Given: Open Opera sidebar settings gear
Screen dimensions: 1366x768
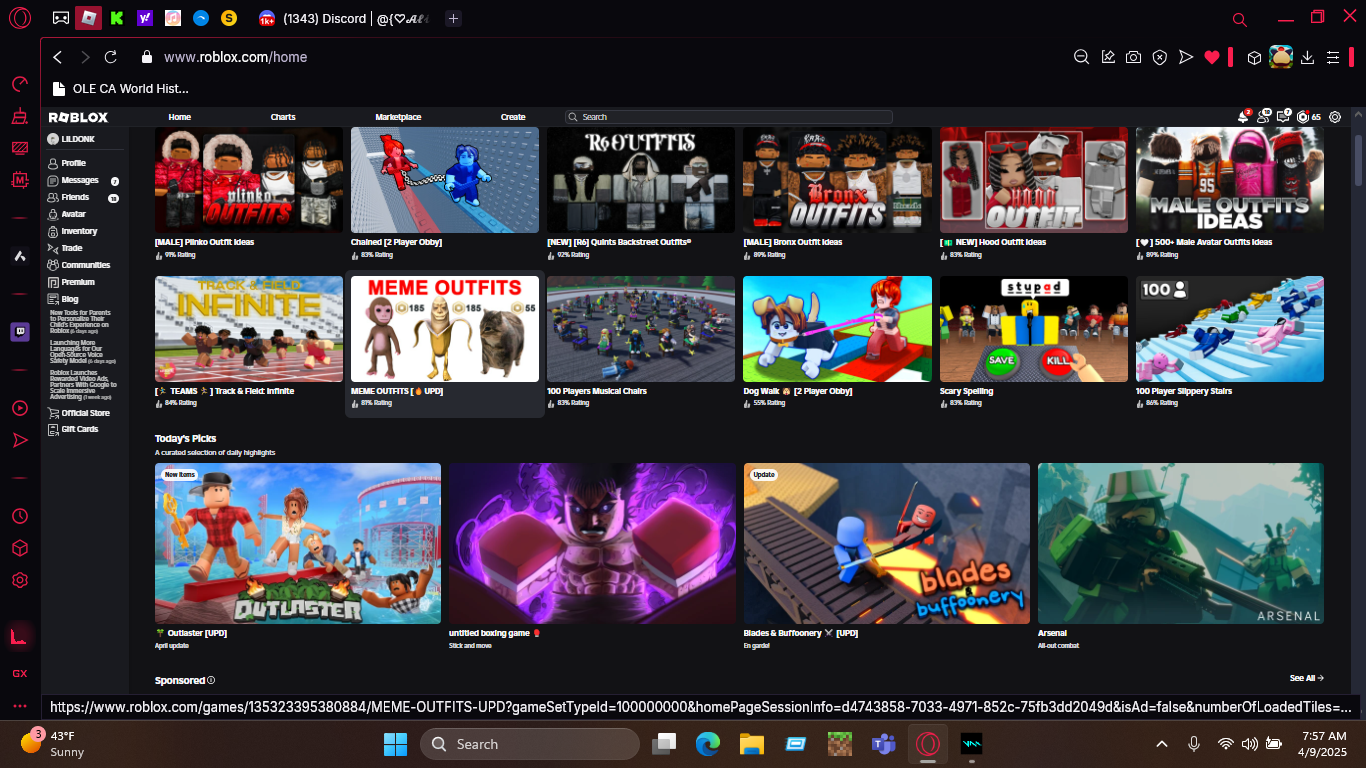Looking at the screenshot, I should 20,580.
